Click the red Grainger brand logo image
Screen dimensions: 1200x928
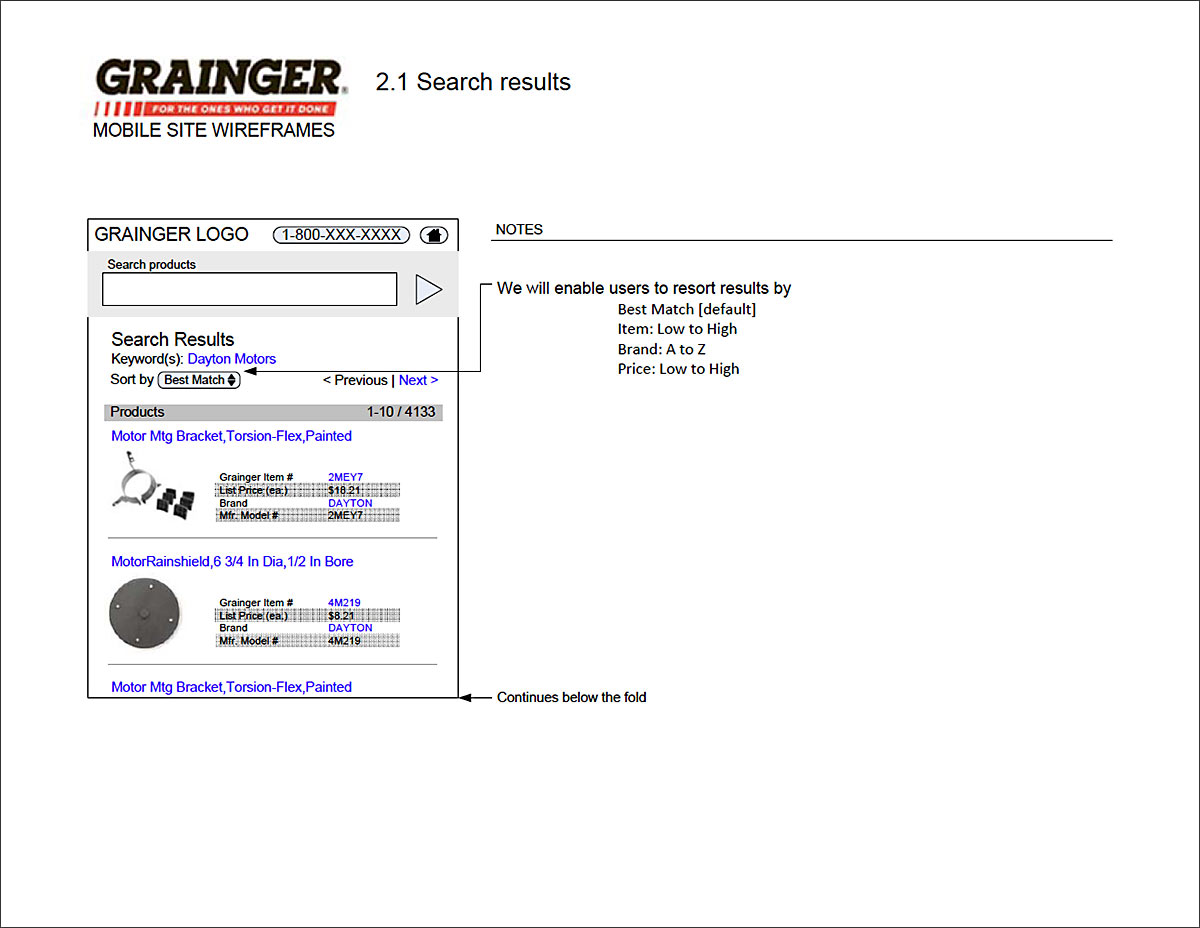tap(219, 87)
